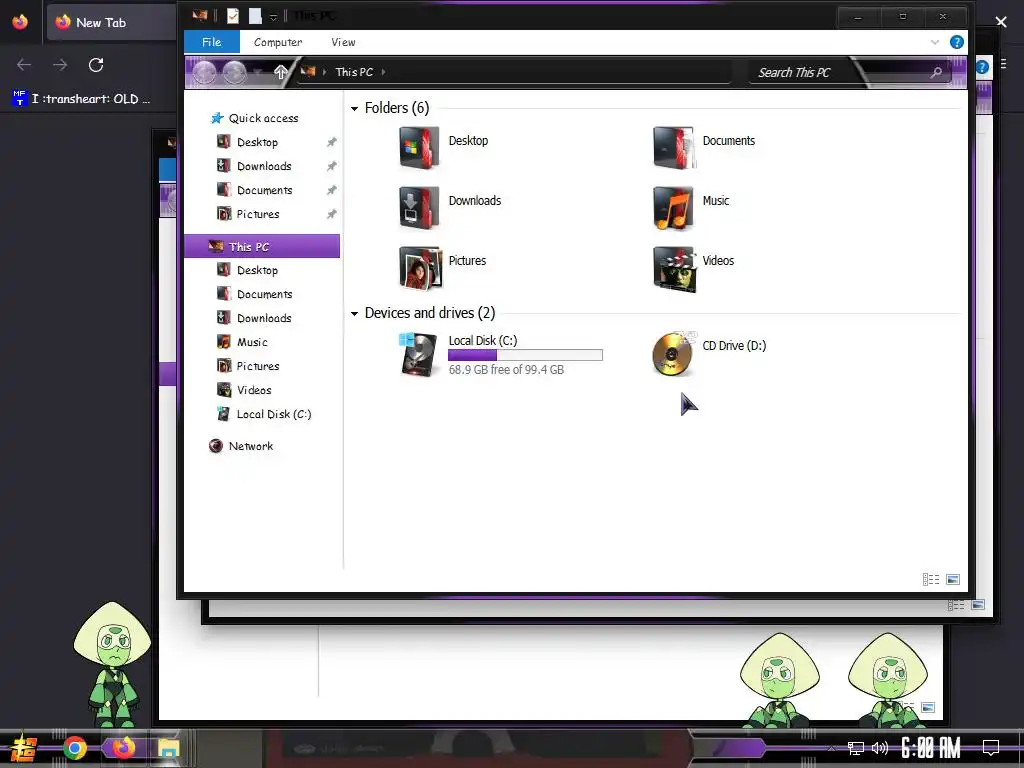Select This PC in navigation pane
This screenshot has width=1024, height=768.
[x=262, y=246]
